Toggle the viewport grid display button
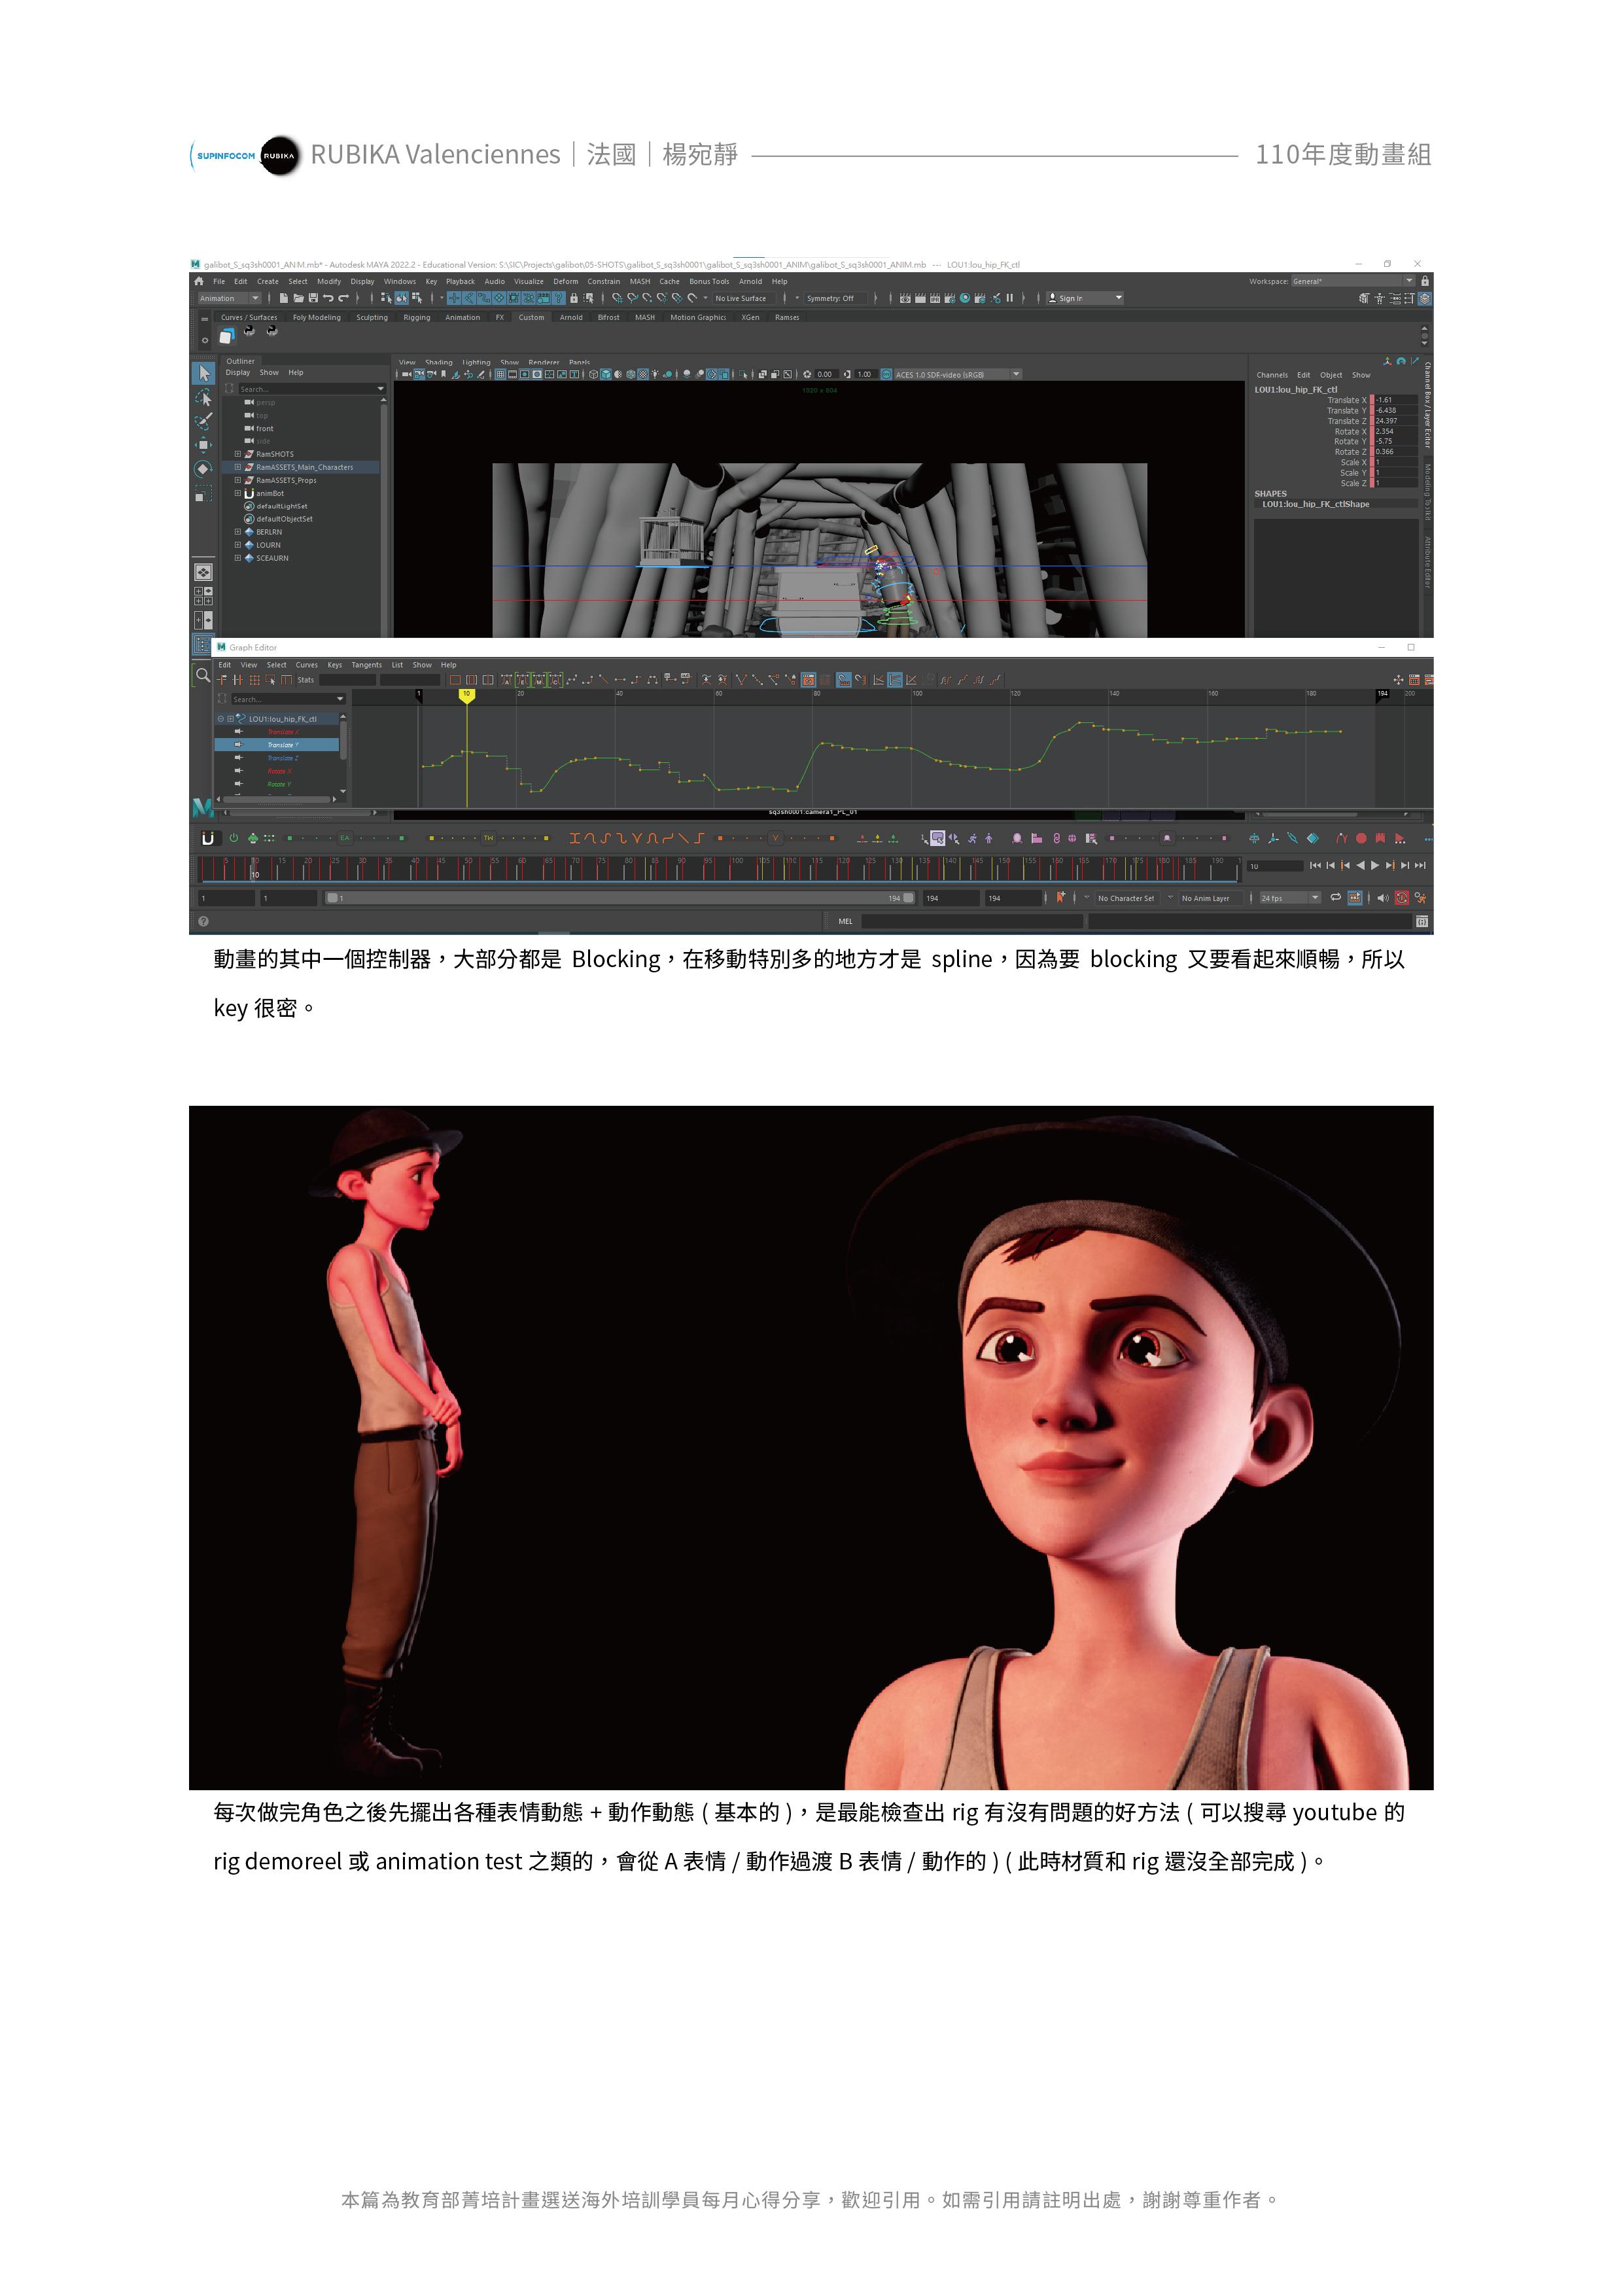1623x2296 pixels. (x=500, y=374)
